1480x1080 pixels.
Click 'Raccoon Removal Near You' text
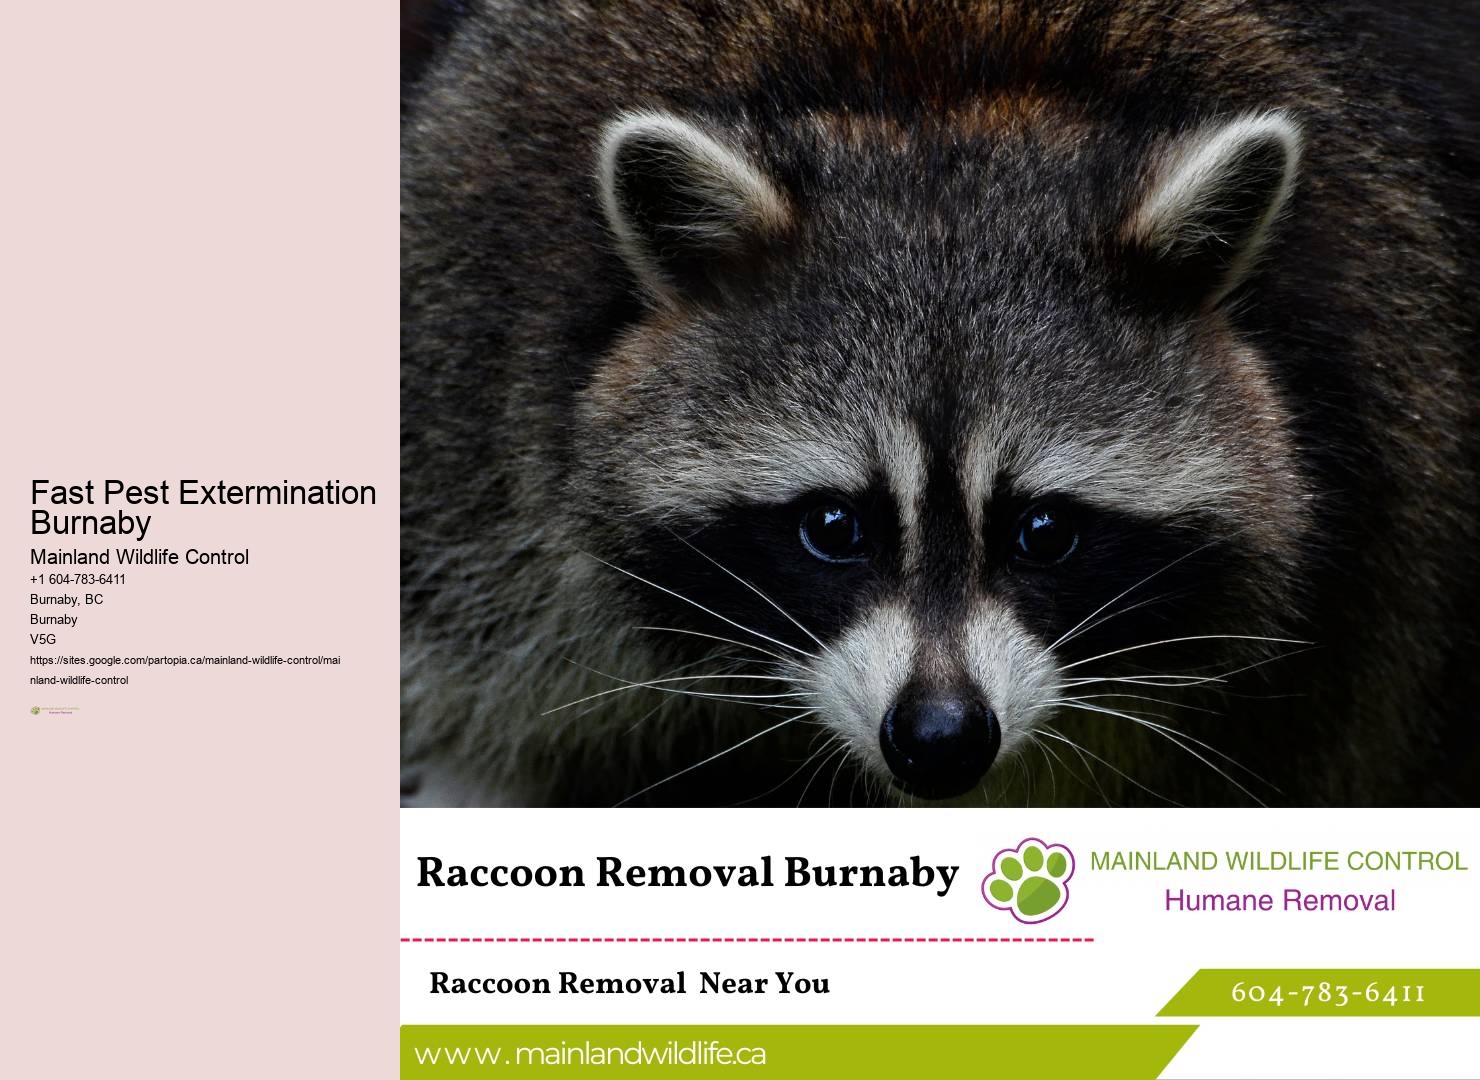click(x=629, y=983)
